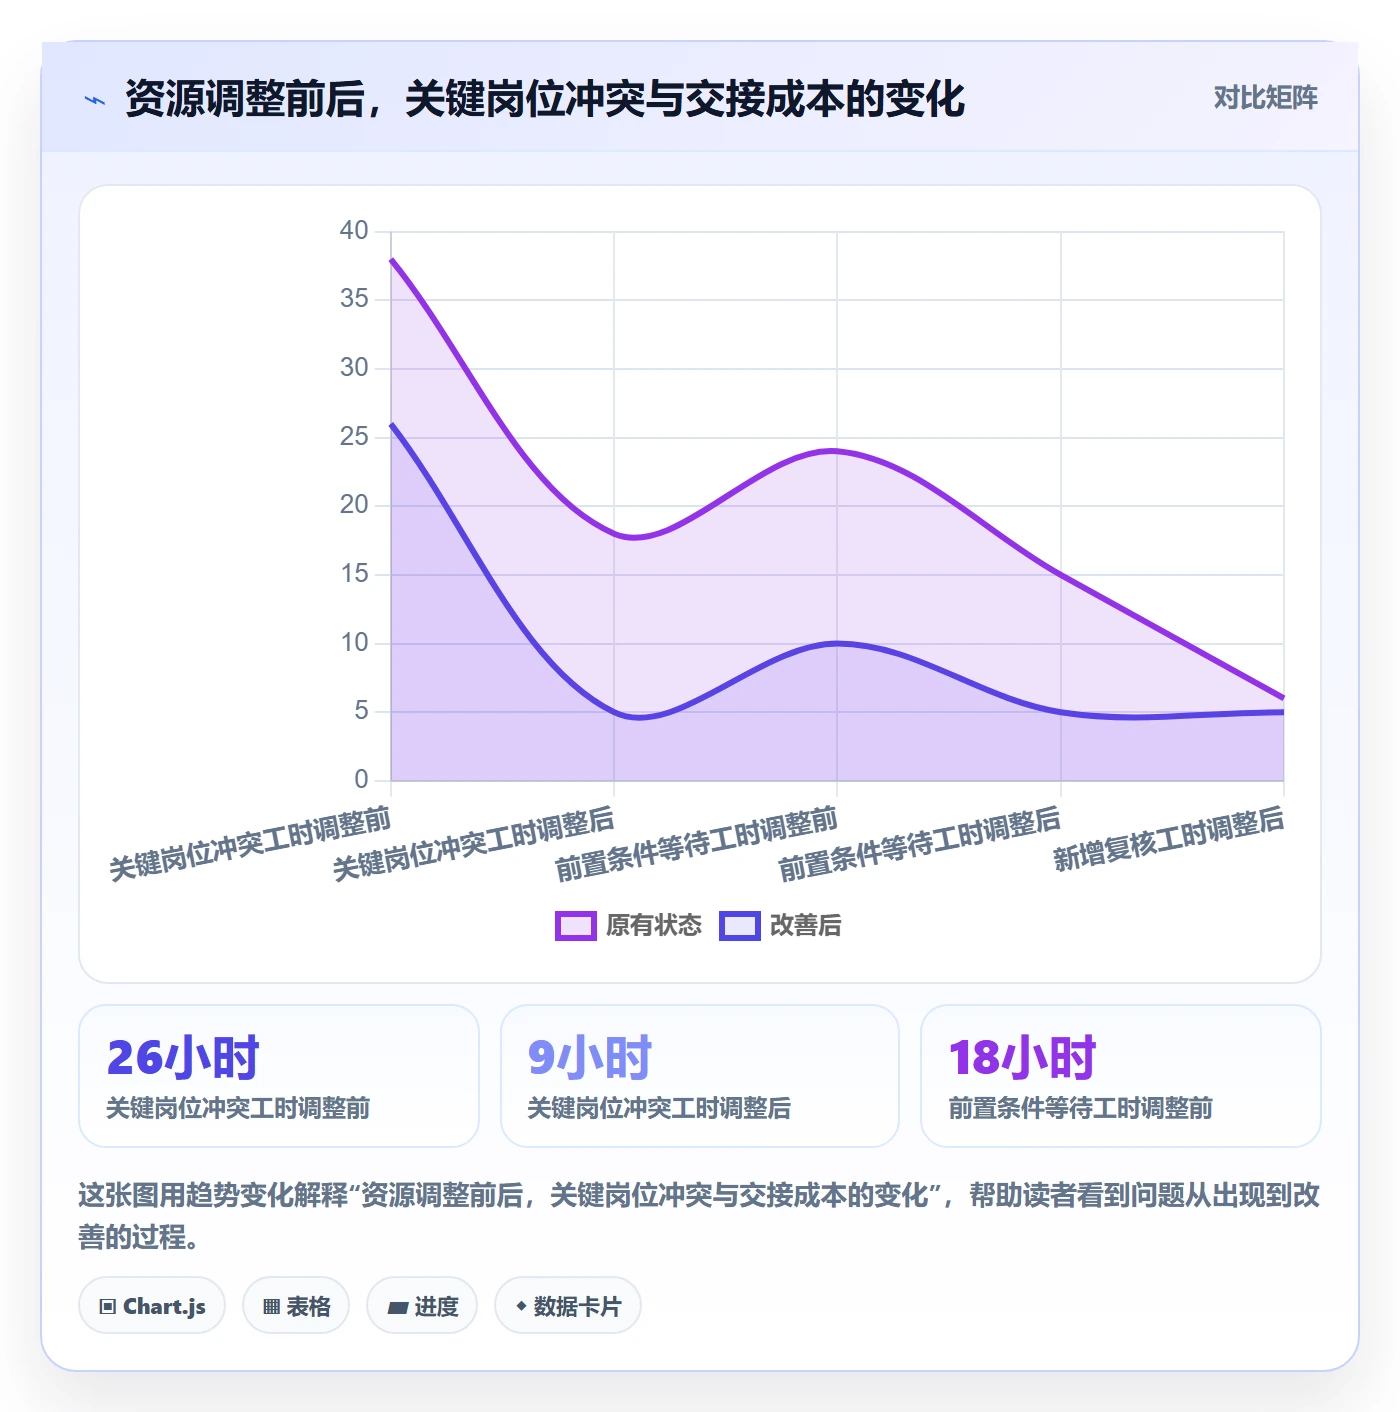Open the 9小时 stat card
This screenshot has height=1412, width=1400.
700,1076
